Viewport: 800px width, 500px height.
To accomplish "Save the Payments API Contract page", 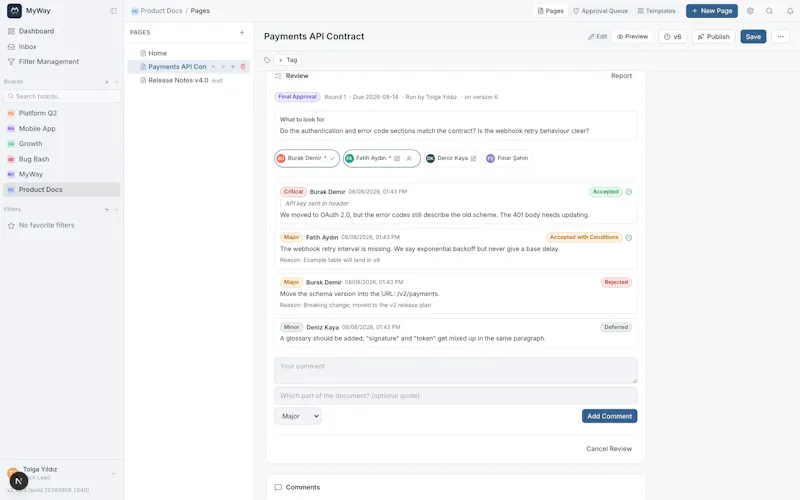I will click(753, 37).
